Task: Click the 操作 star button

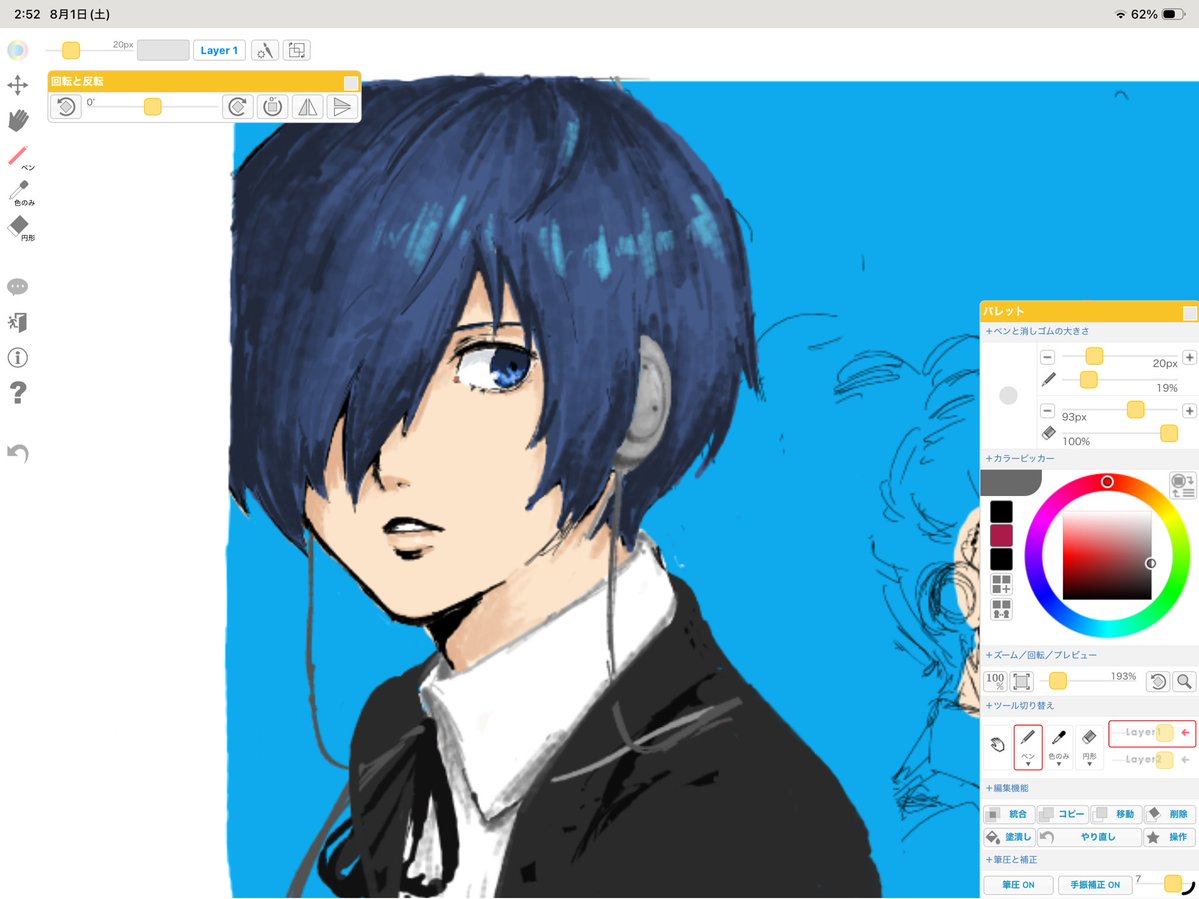Action: (1169, 837)
